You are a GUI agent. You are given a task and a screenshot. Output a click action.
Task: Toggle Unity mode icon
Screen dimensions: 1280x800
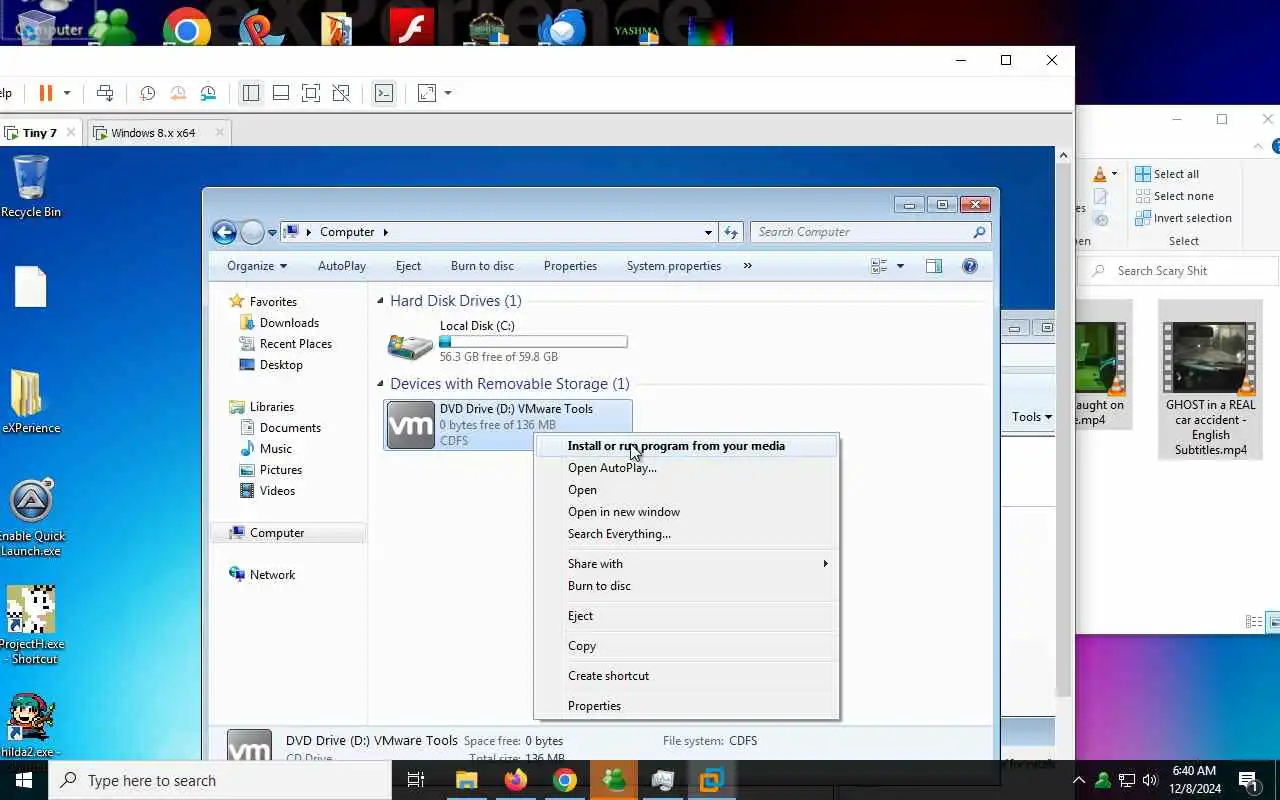tap(341, 93)
